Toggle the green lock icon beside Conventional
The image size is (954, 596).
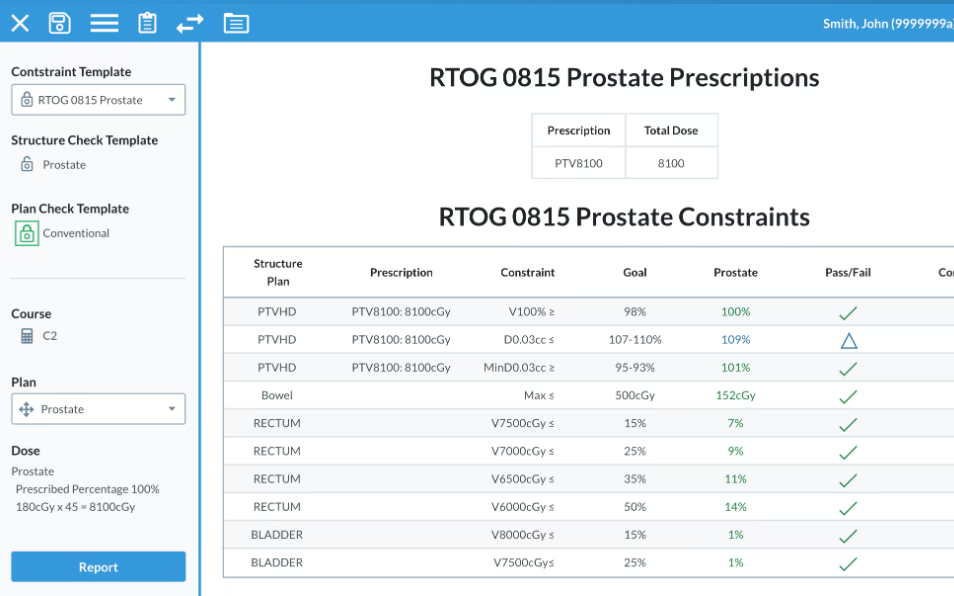27,234
